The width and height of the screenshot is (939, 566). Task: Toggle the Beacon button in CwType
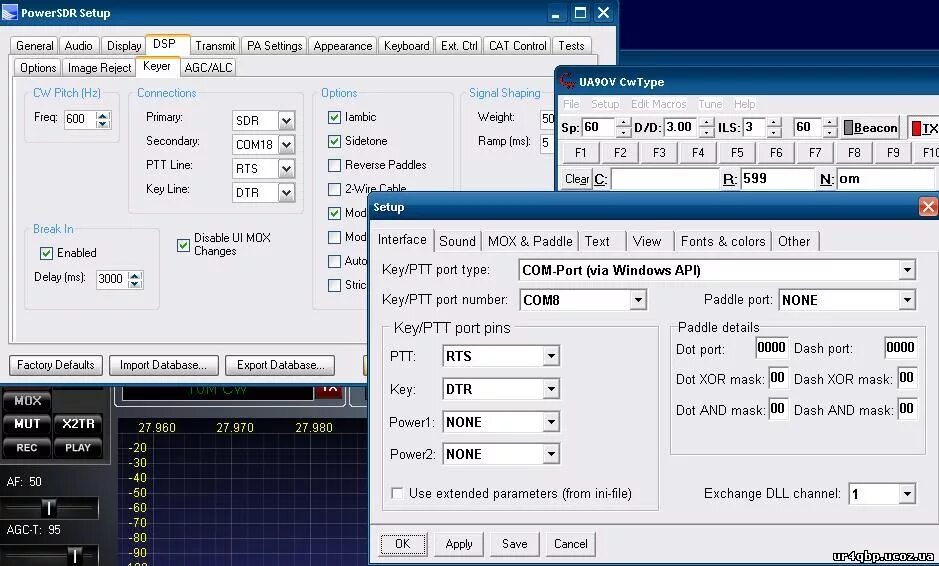871,128
